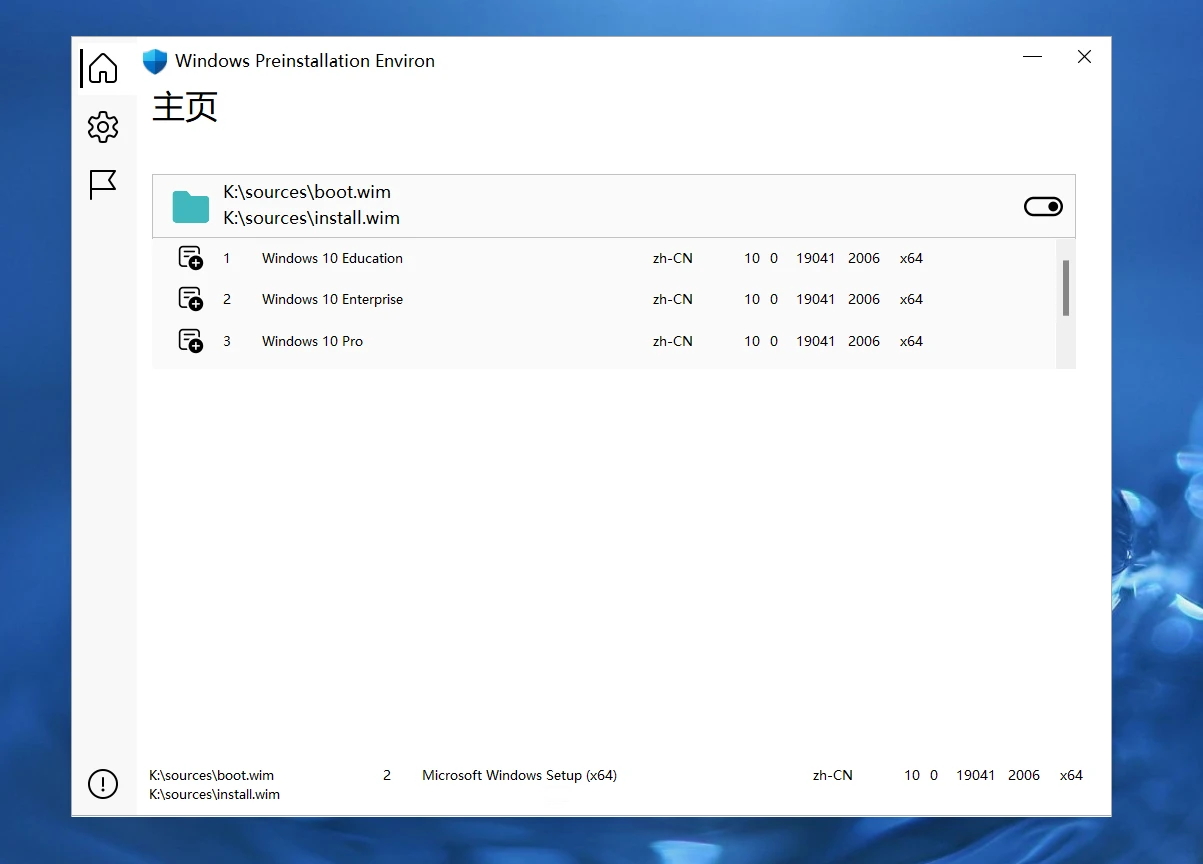Close the application window
Screen dimensions: 1203x864
pos(1084,57)
